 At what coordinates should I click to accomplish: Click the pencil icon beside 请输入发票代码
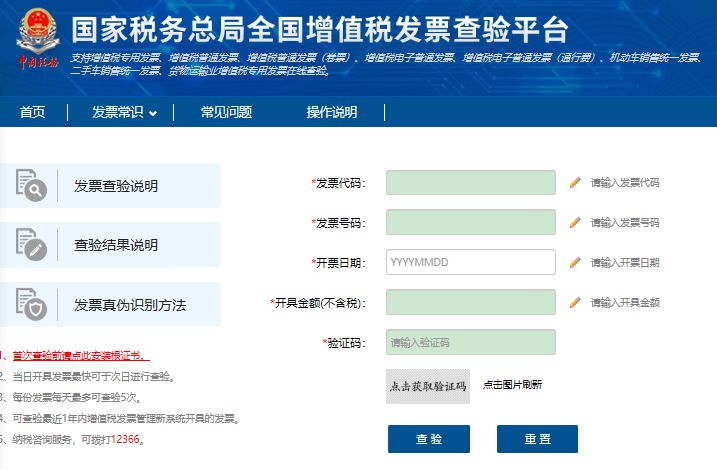[x=575, y=183]
